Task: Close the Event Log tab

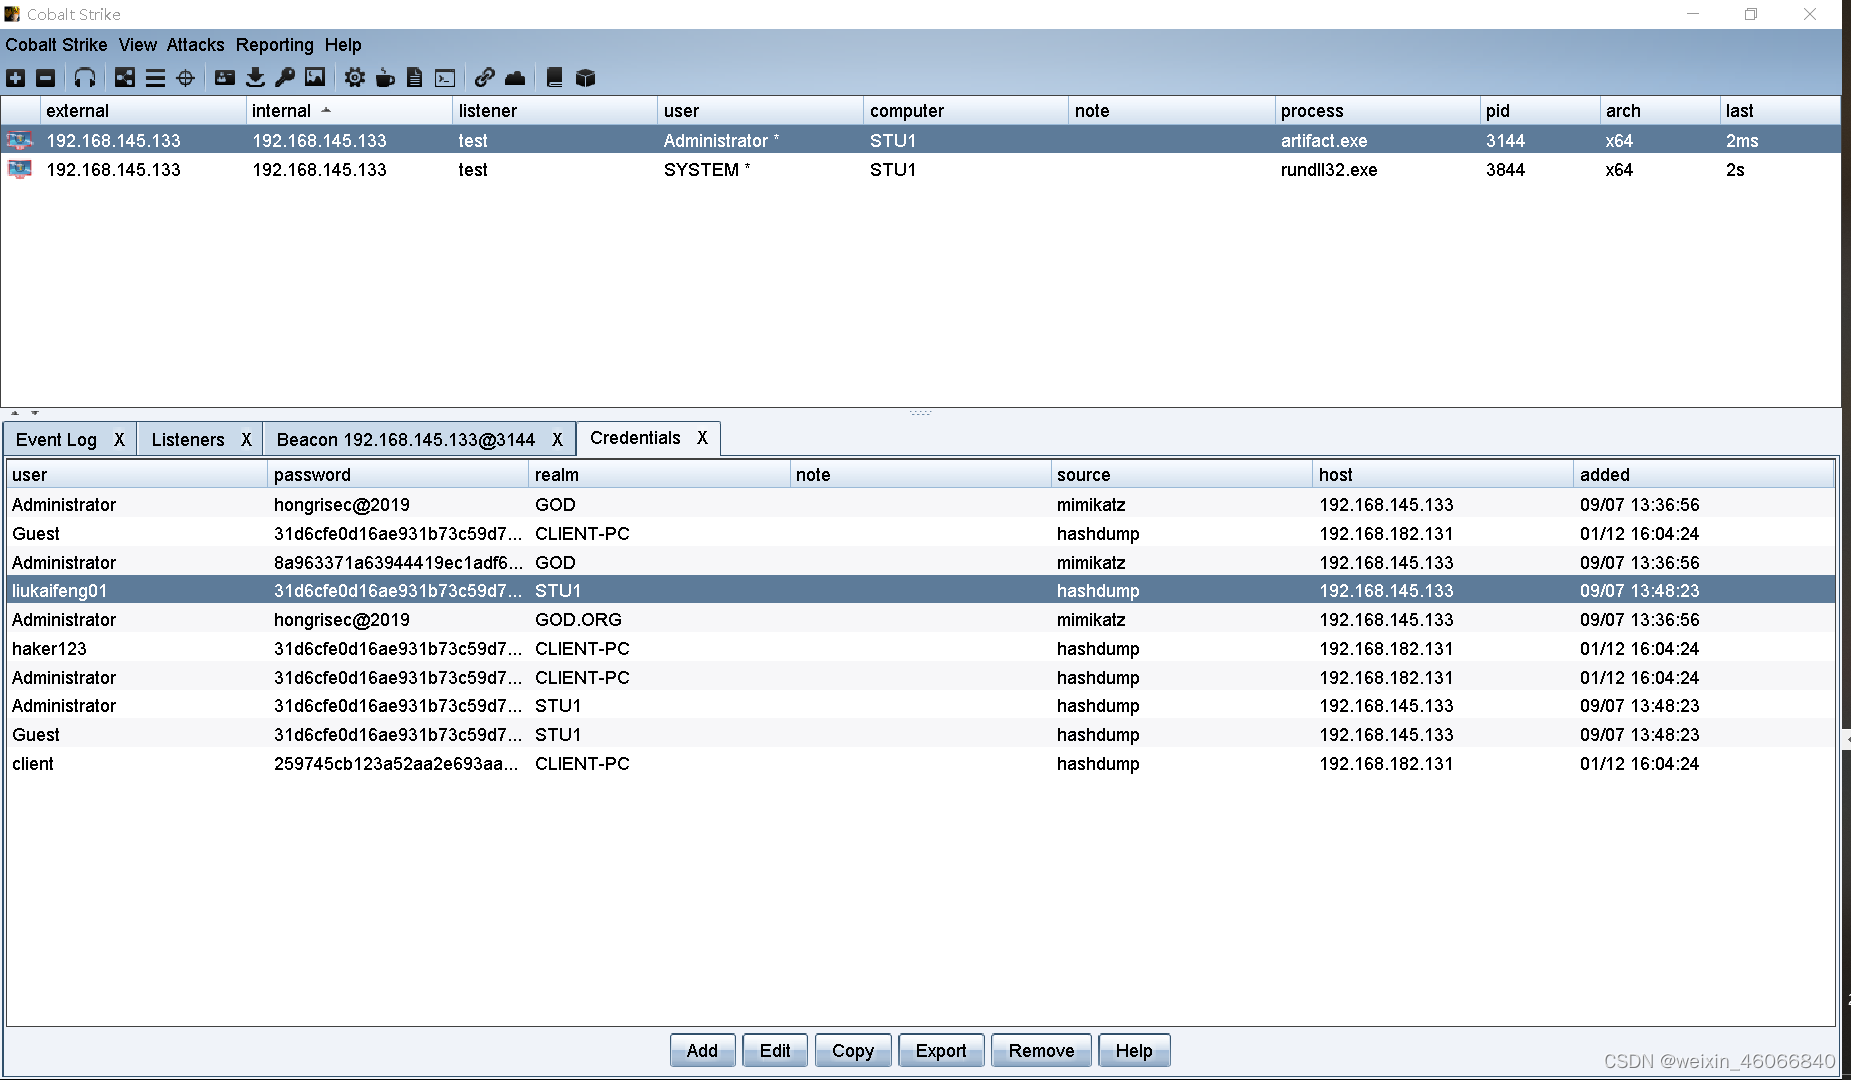Action: click(119, 440)
